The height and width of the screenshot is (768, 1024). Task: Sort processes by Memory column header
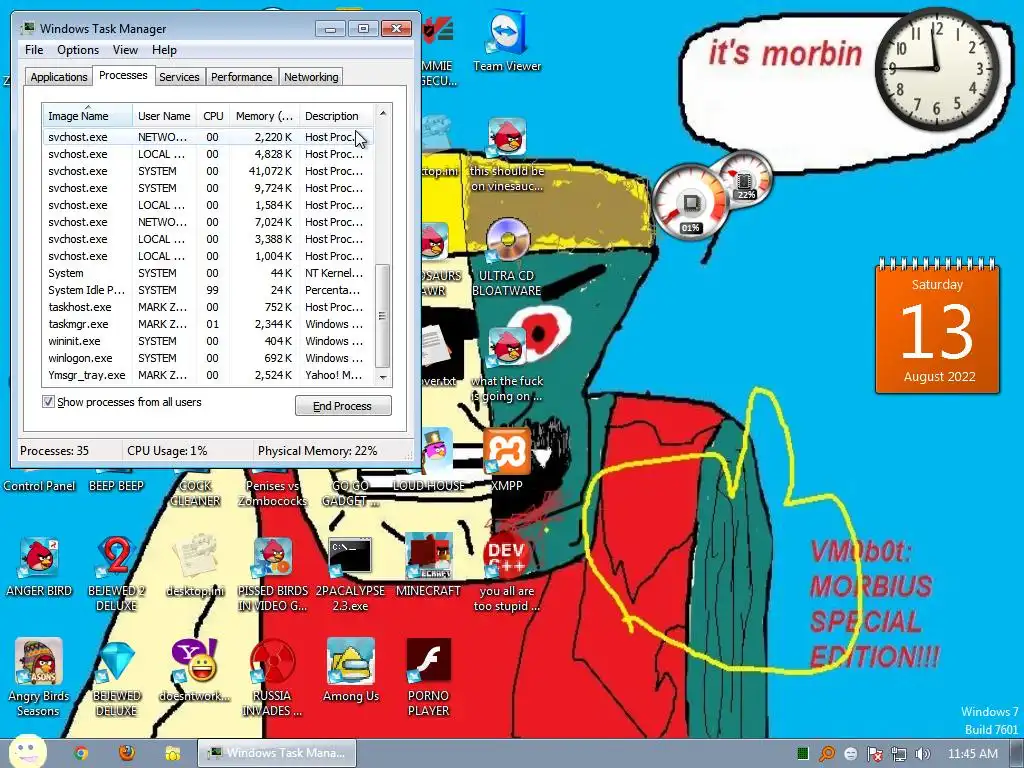(x=264, y=116)
